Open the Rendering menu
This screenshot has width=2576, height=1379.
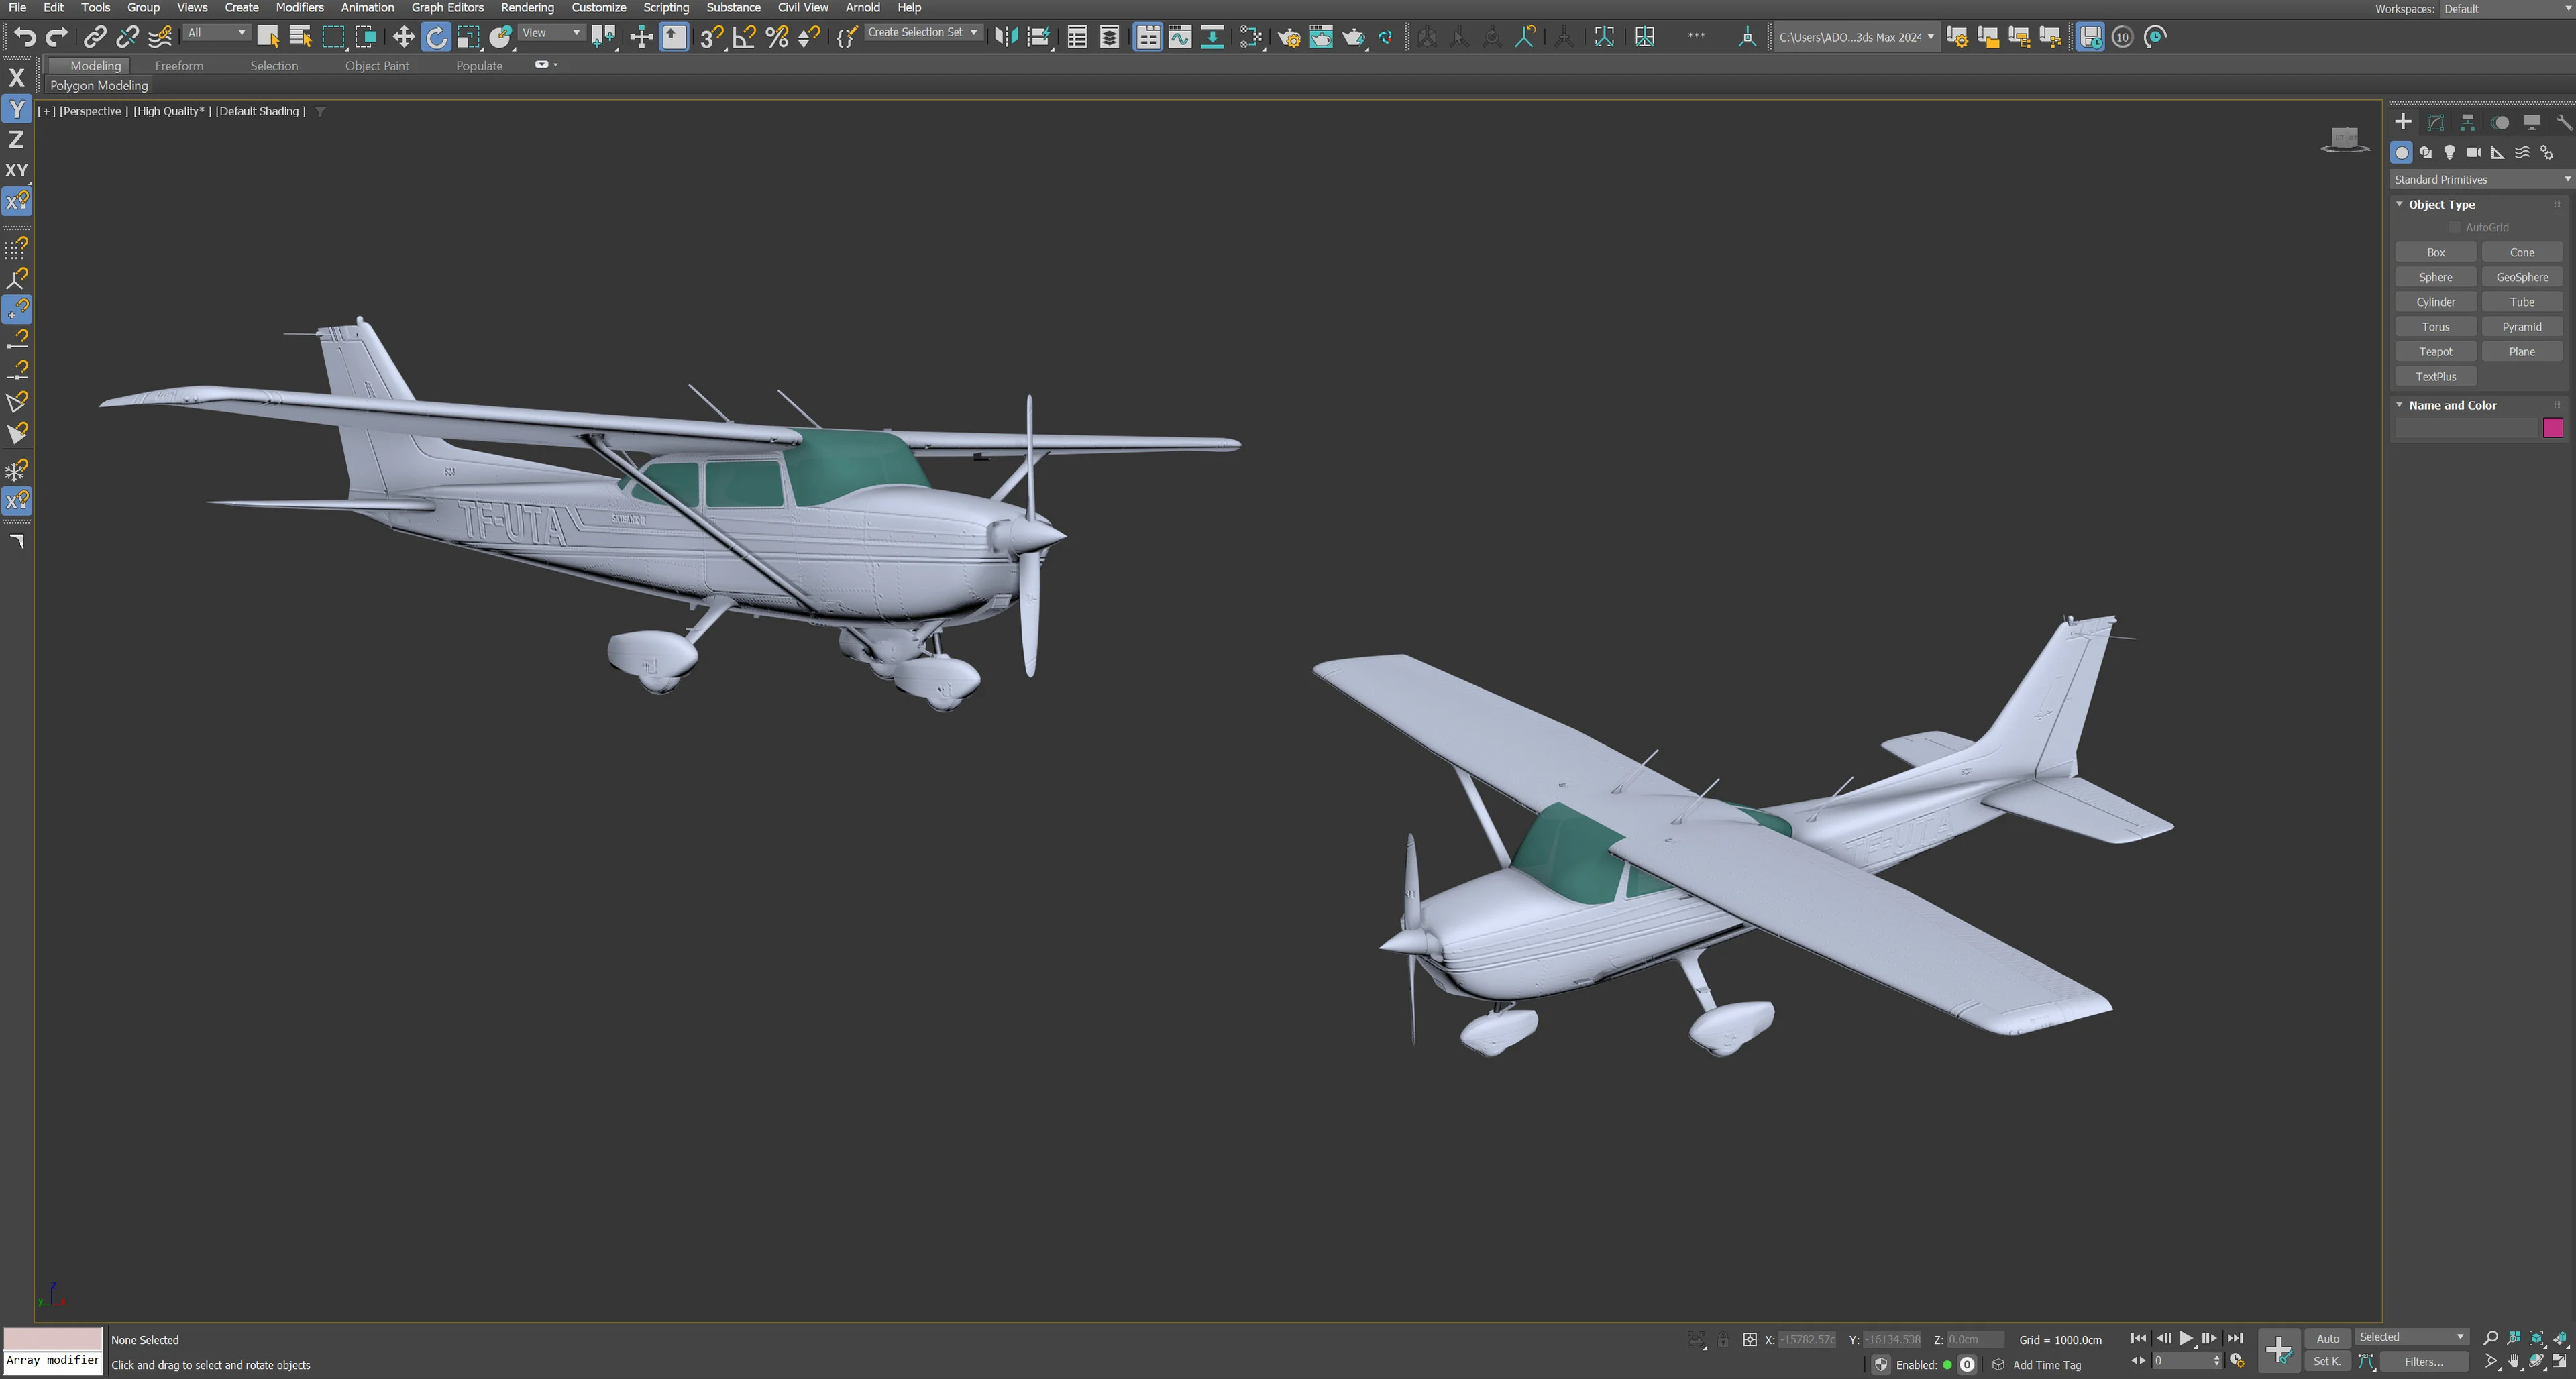point(527,7)
